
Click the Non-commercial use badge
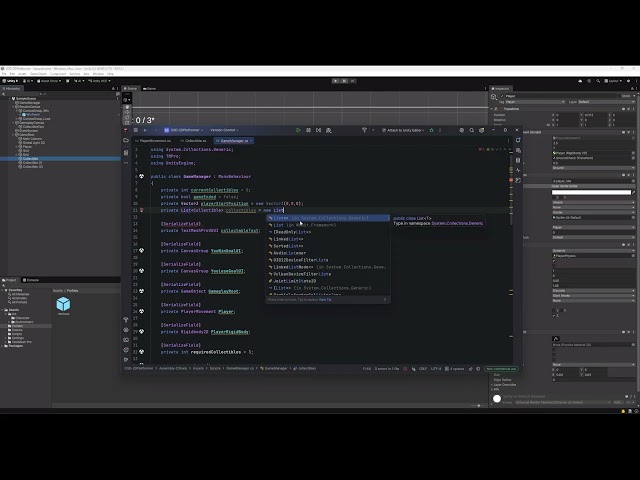click(x=501, y=369)
